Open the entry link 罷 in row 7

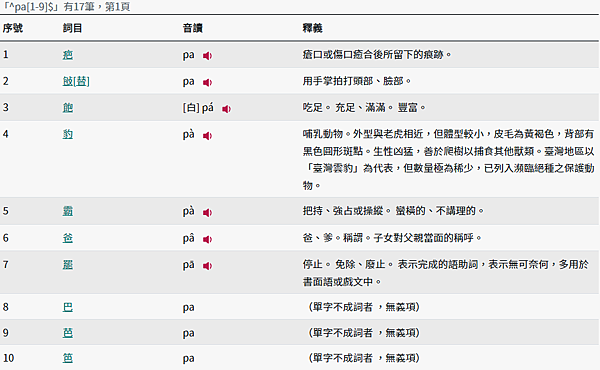[x=68, y=264]
